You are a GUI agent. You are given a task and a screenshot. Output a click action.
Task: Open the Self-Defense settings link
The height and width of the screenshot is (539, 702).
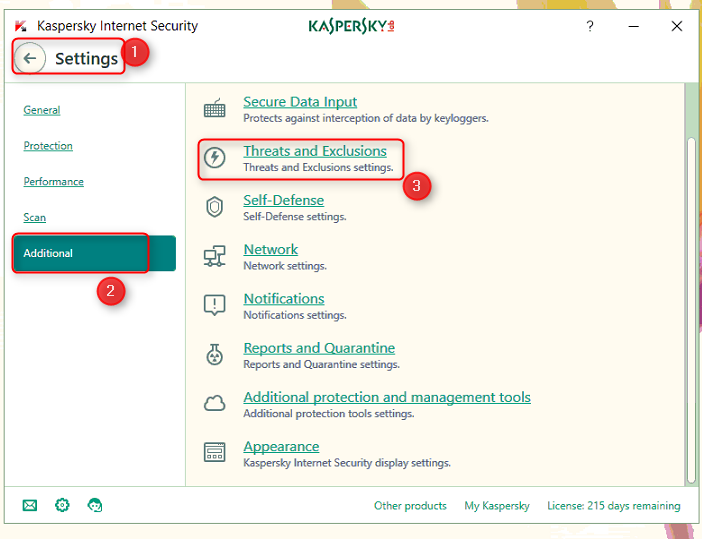(283, 201)
